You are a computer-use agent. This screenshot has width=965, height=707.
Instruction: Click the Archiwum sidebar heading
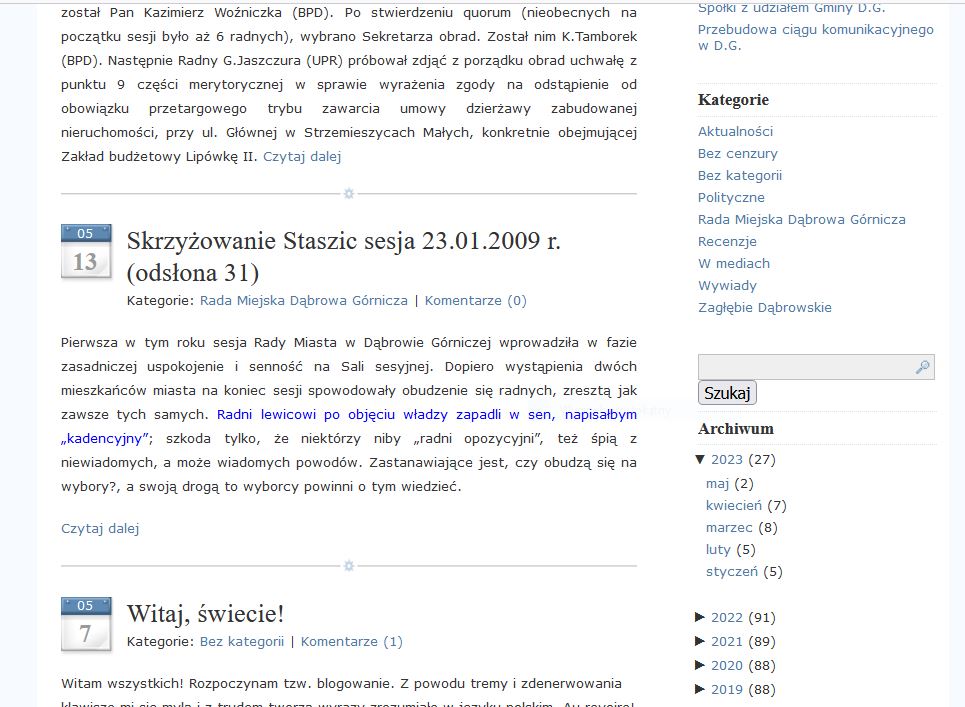(735, 429)
